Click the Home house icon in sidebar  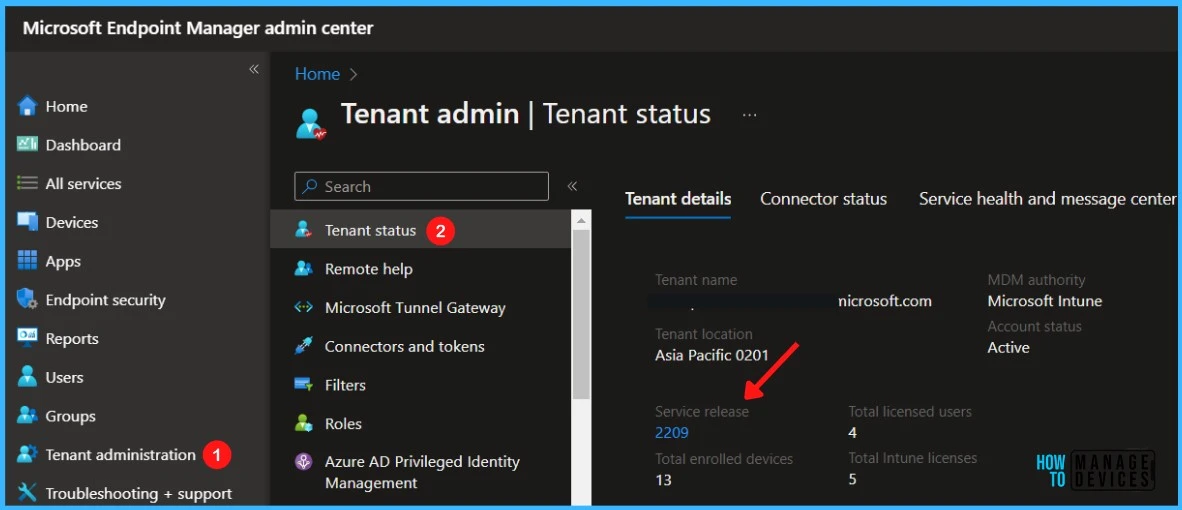[x=27, y=106]
